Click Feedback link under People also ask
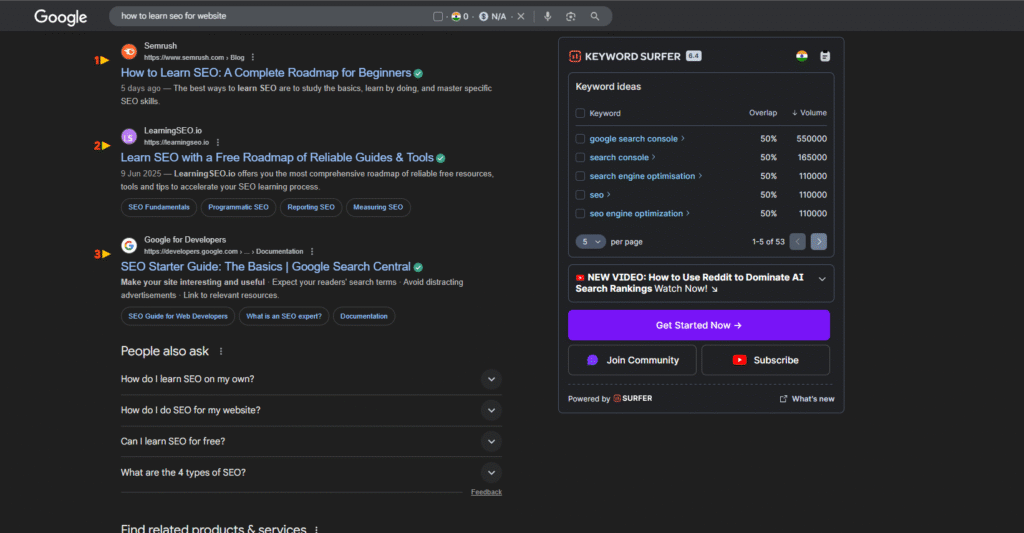This screenshot has height=533, width=1024. pyautogui.click(x=487, y=492)
